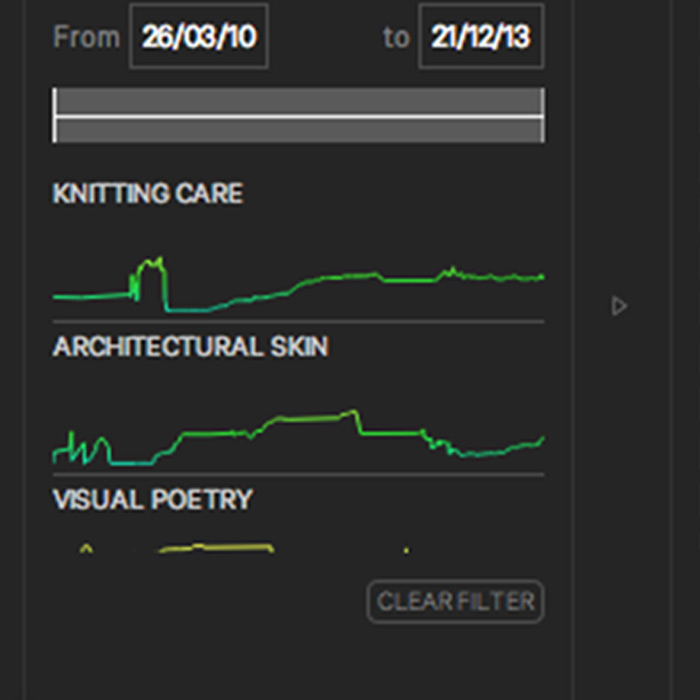Viewport: 700px width, 700px height.
Task: Expand the side panel using the triangle arrow
Action: click(619, 306)
